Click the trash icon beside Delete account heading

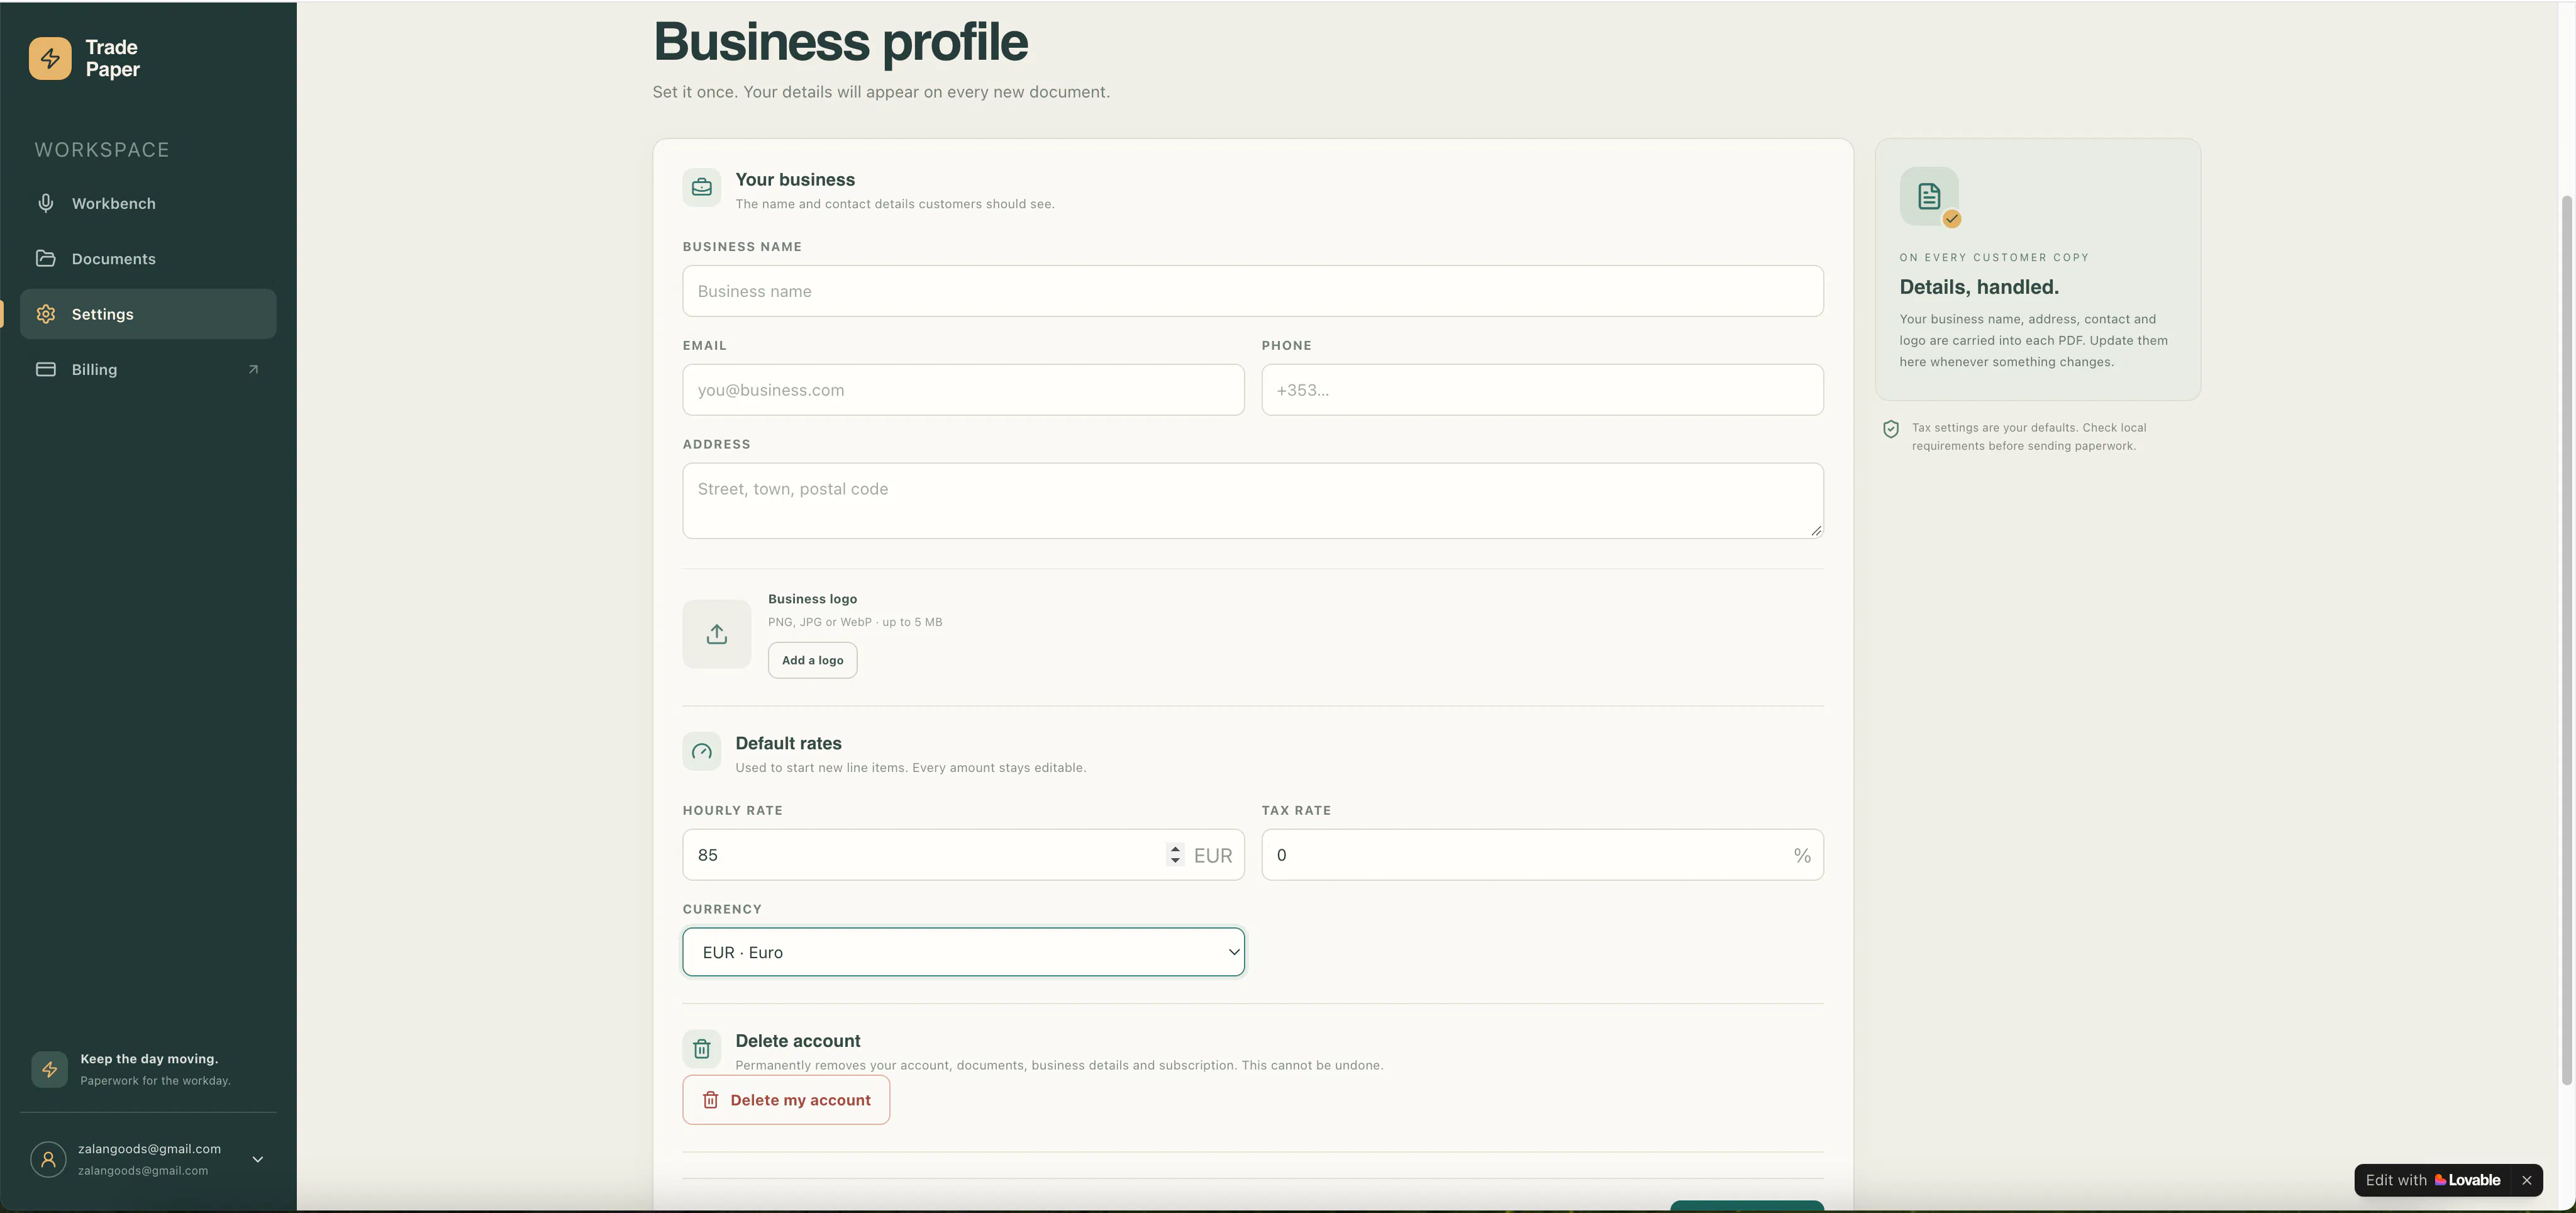(x=702, y=1048)
